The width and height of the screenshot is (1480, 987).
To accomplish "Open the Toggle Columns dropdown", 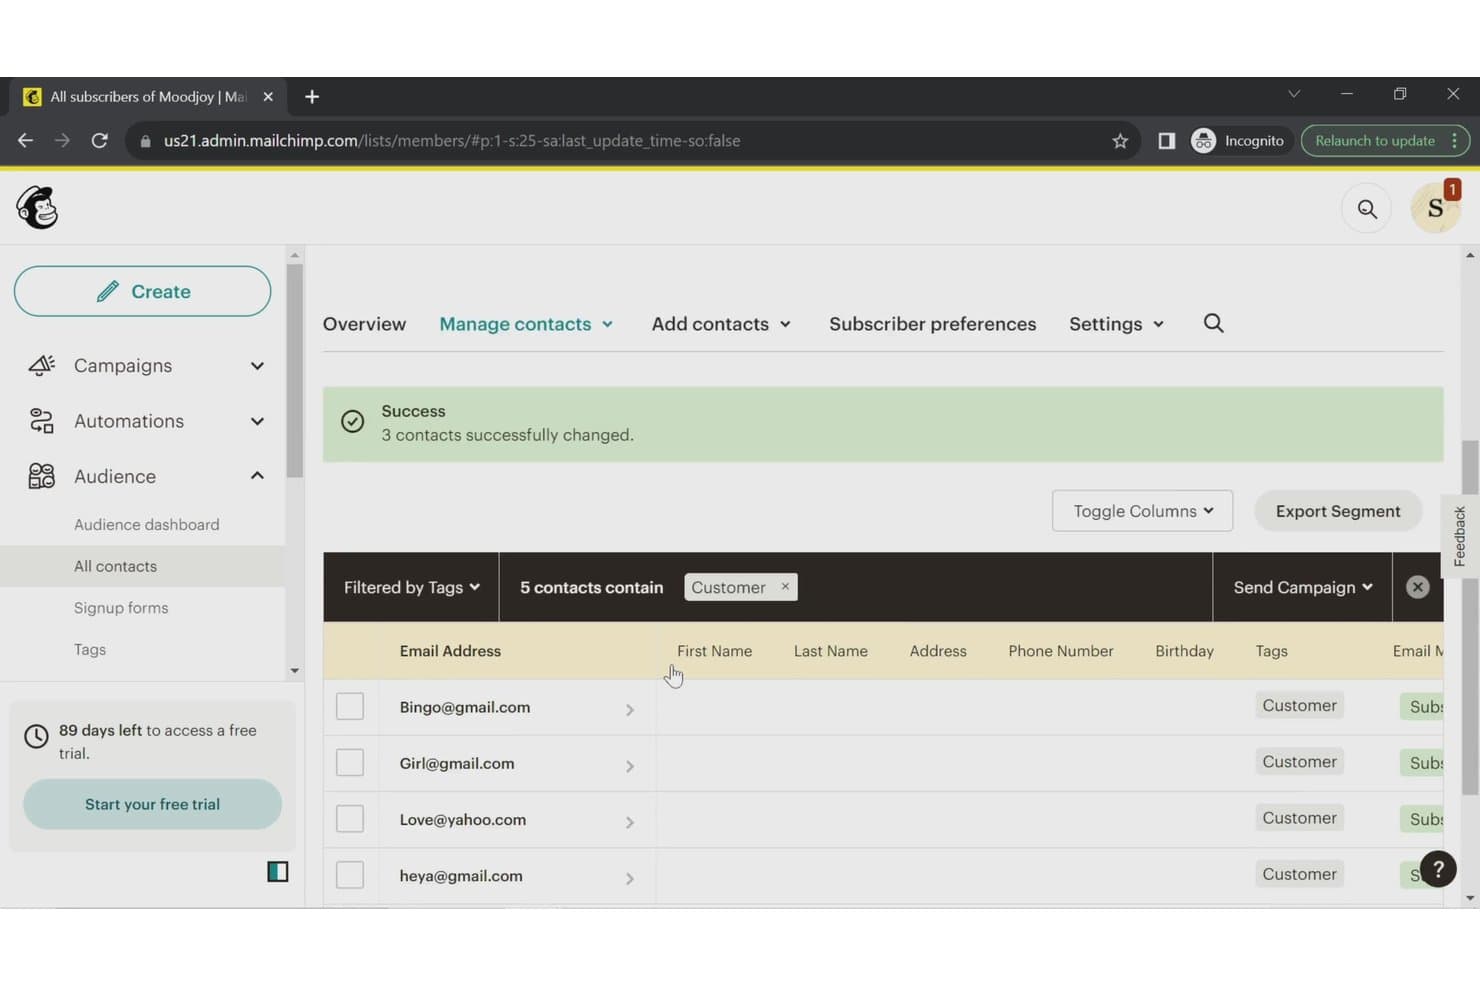I will 1142,511.
